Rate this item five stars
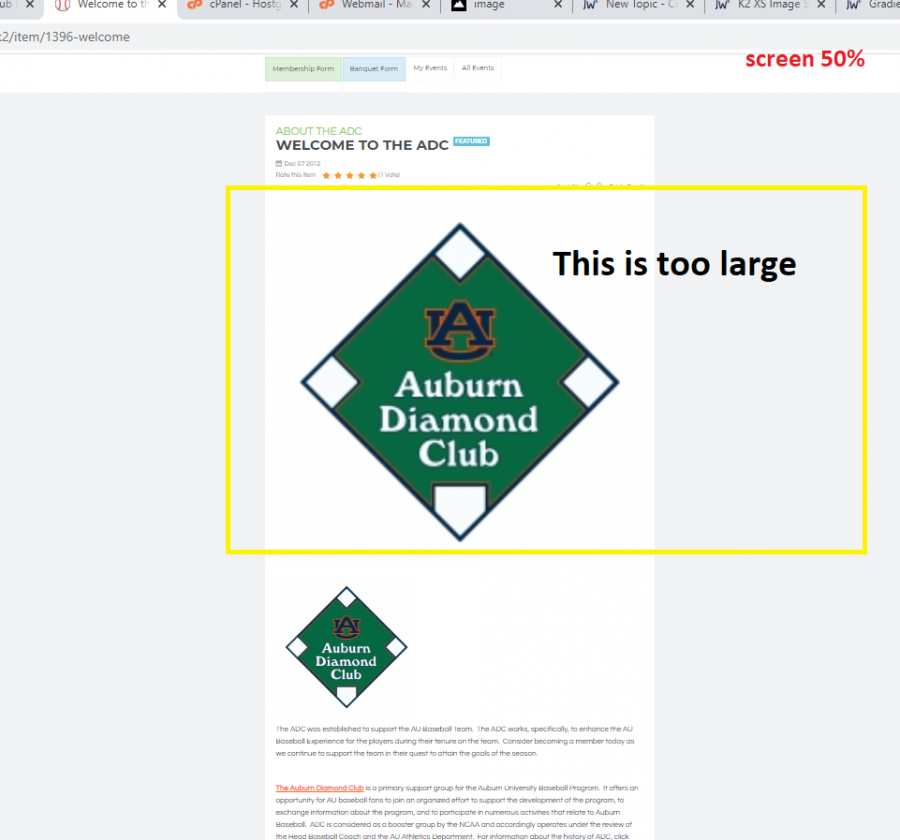The width and height of the screenshot is (900, 840). [x=373, y=176]
